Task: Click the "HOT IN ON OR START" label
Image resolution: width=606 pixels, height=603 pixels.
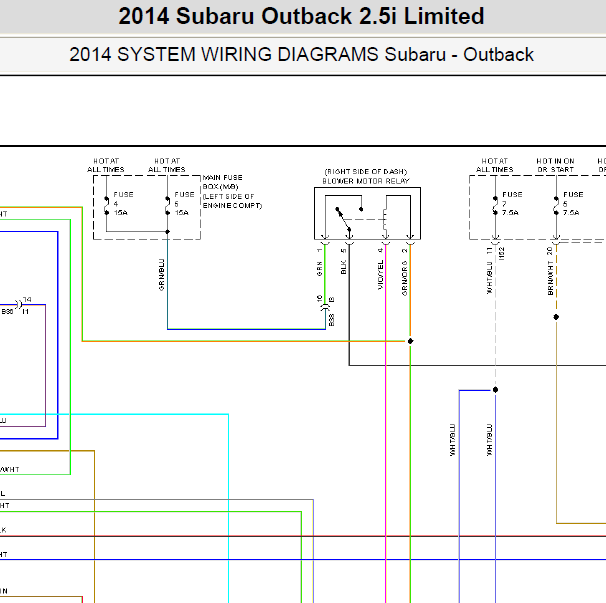Action: pos(555,165)
